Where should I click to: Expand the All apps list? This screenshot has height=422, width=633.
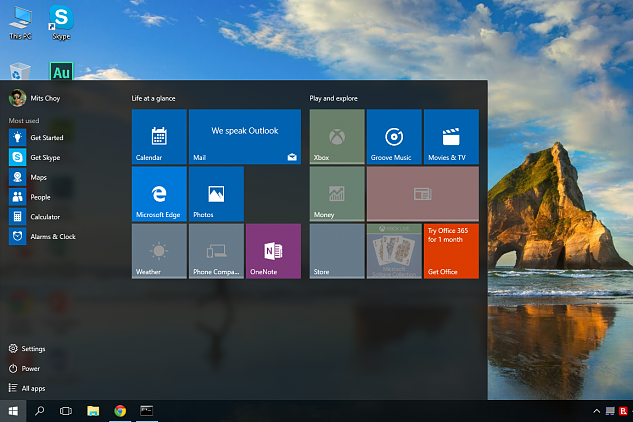[x=32, y=388]
